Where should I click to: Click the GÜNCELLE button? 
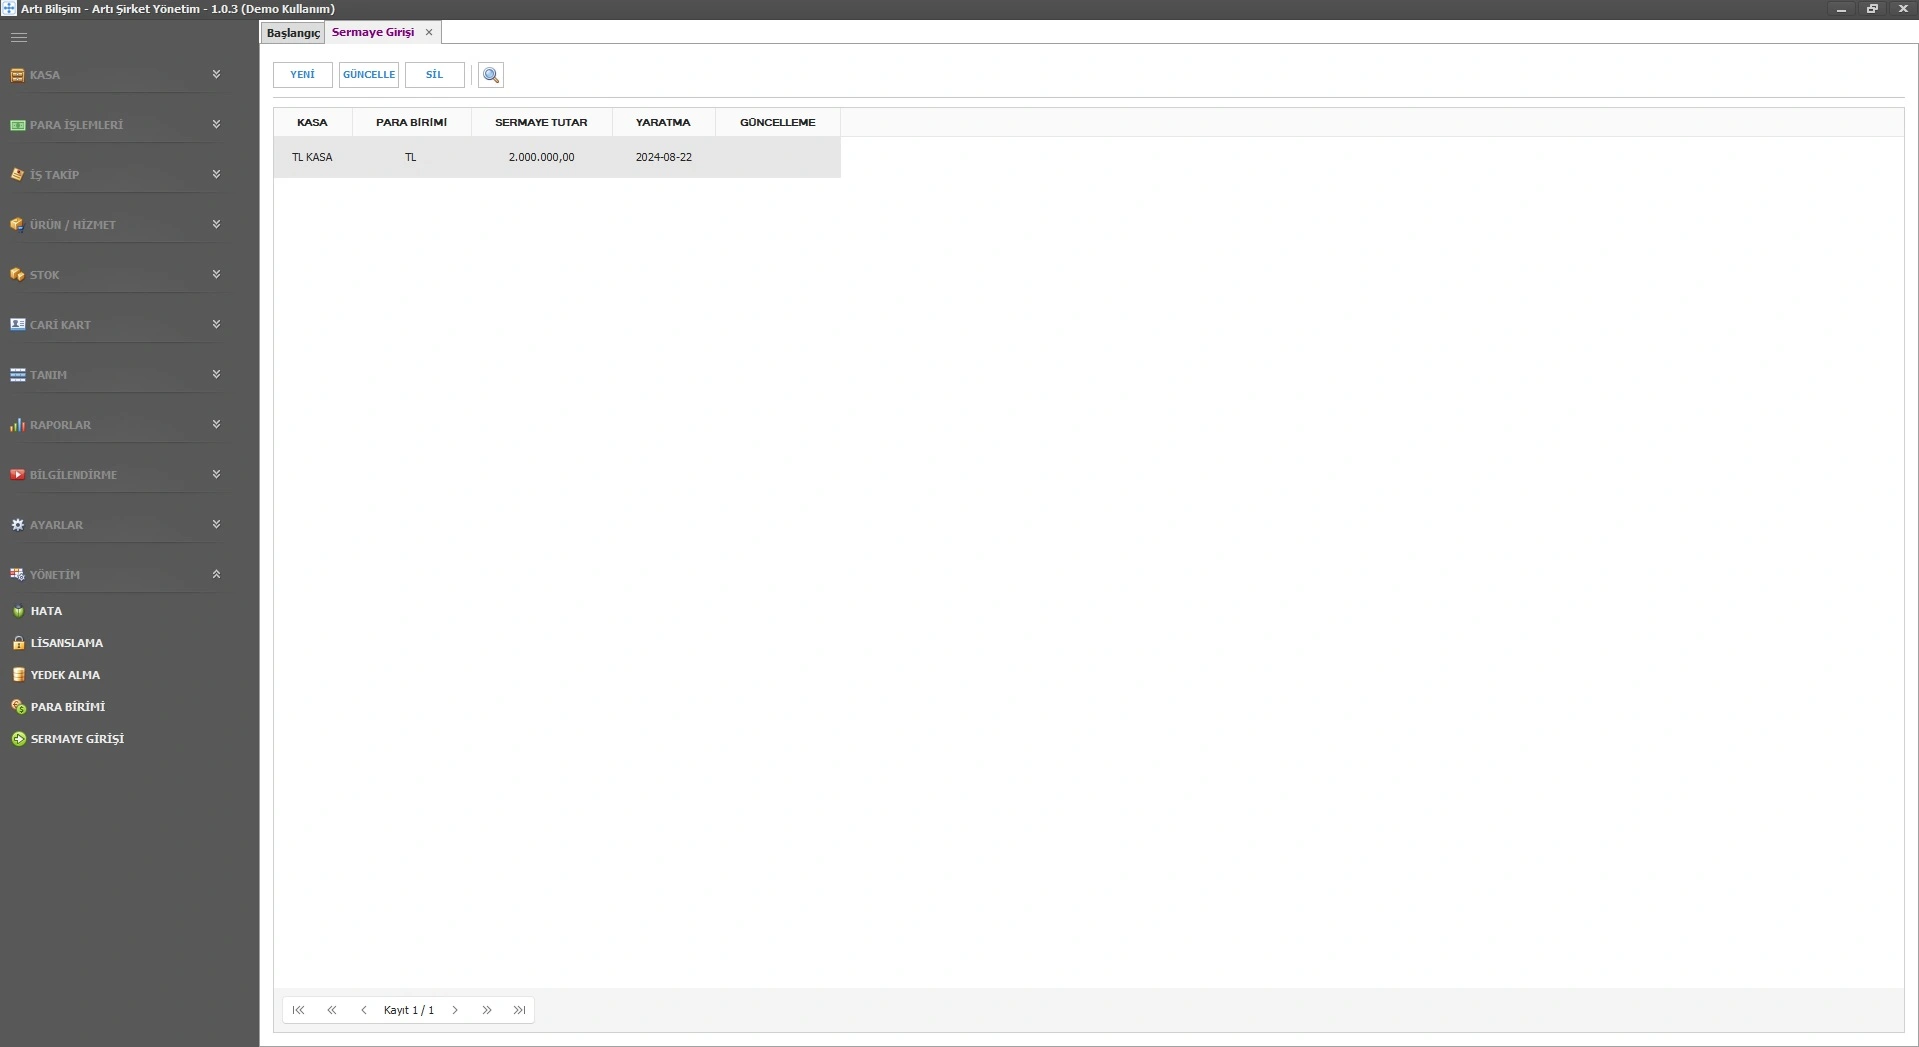pos(369,75)
